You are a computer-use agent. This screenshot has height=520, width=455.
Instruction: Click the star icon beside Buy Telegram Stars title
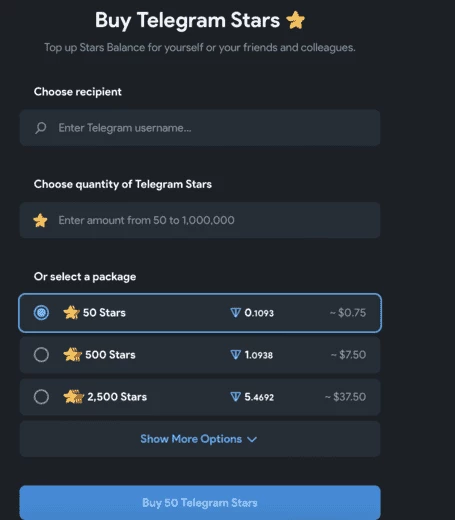295,20
